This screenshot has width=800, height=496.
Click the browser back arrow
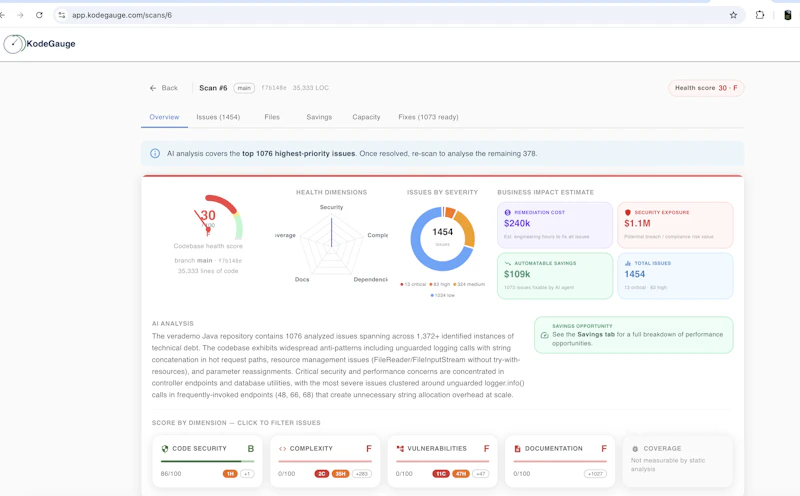tap(2, 15)
